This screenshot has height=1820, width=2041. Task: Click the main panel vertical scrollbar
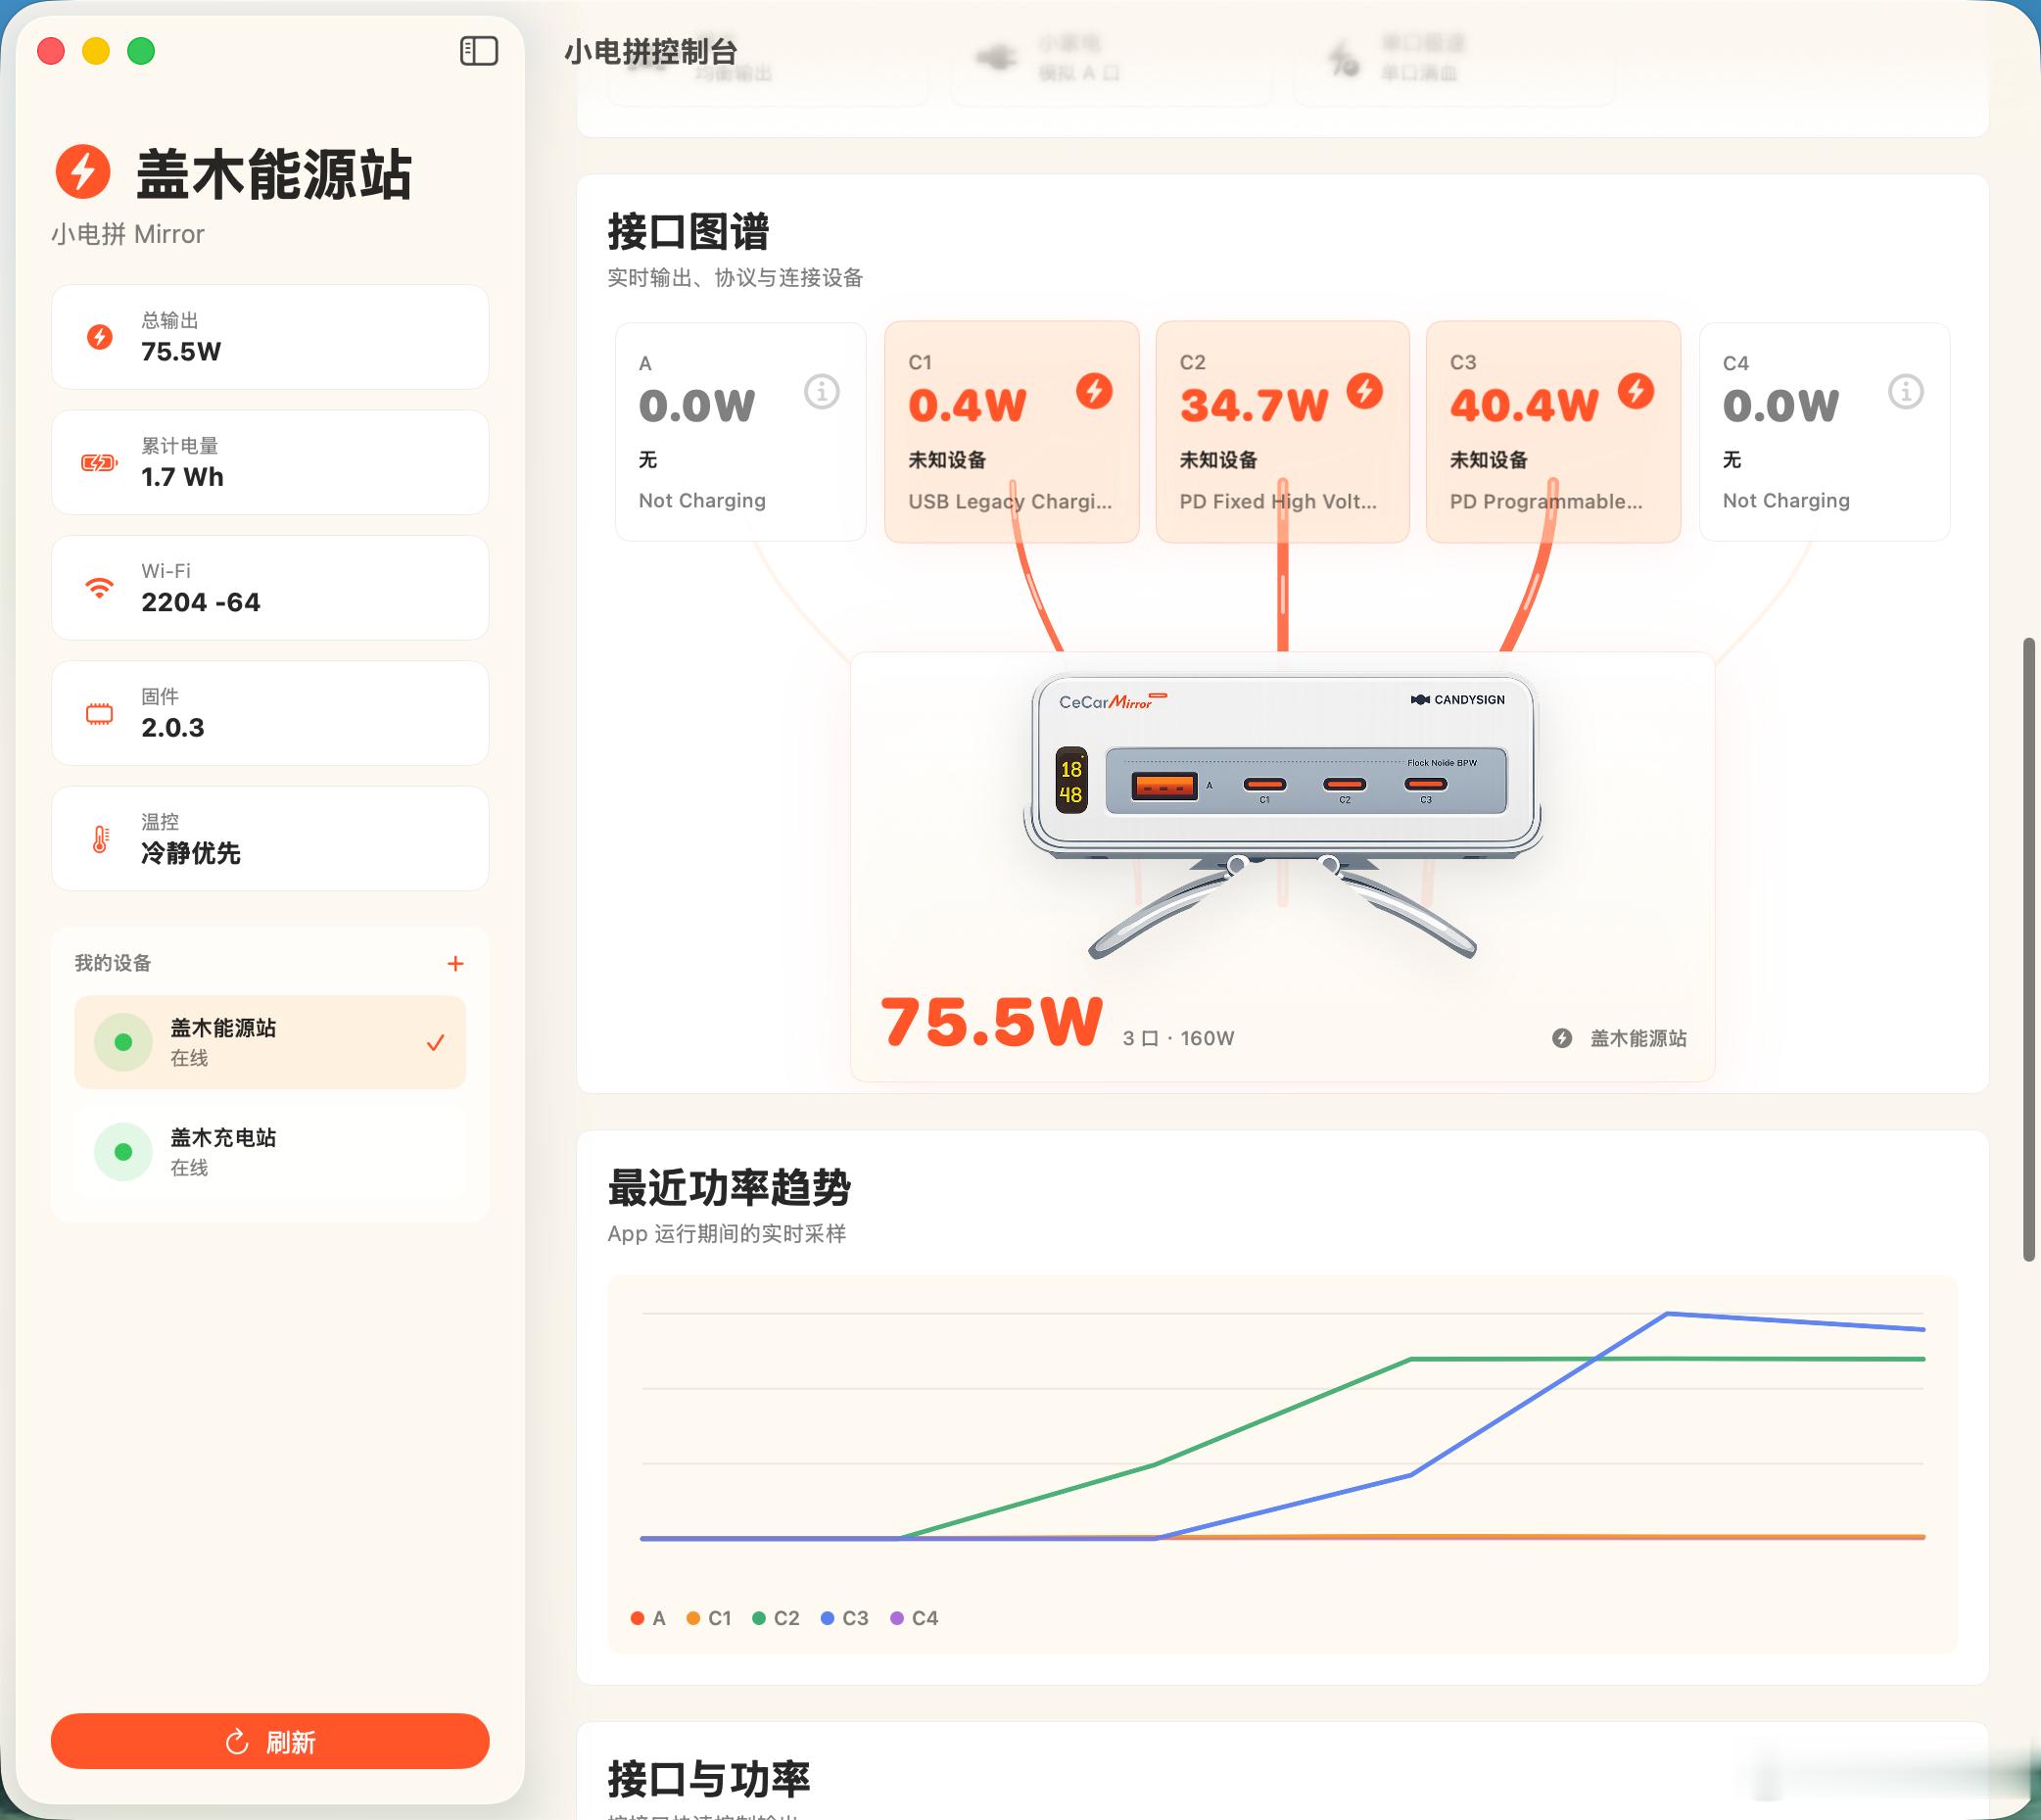(x=2029, y=950)
